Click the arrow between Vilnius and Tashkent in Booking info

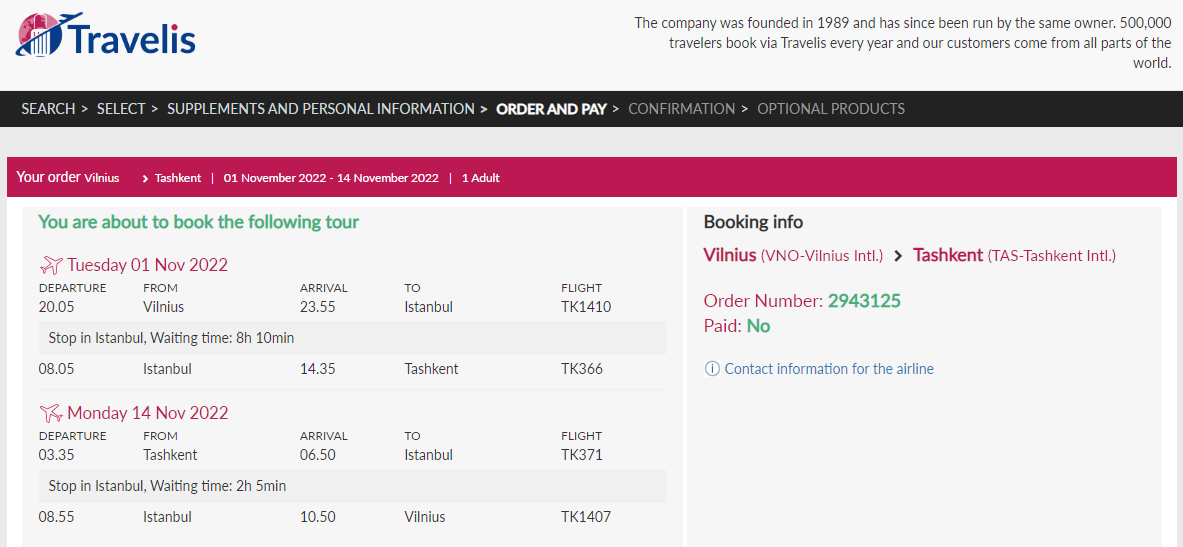pos(898,256)
